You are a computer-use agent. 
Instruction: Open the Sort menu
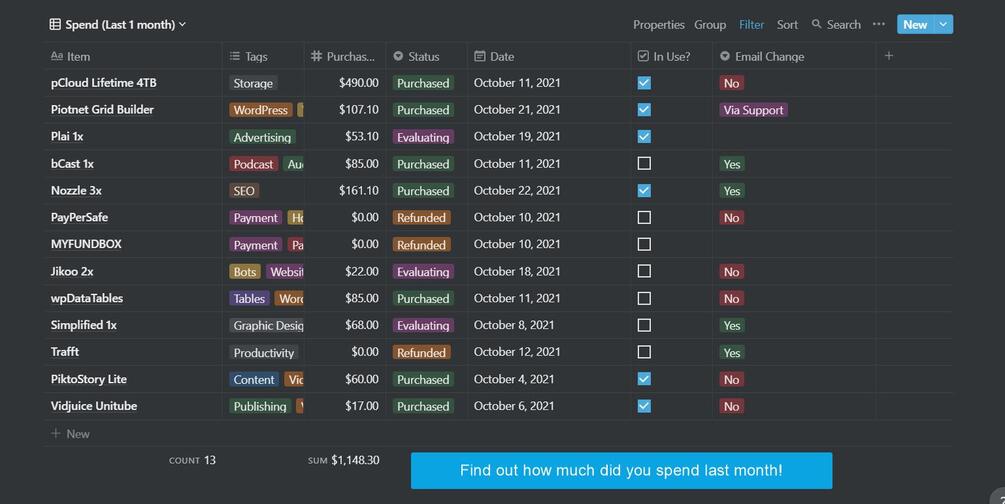point(787,24)
